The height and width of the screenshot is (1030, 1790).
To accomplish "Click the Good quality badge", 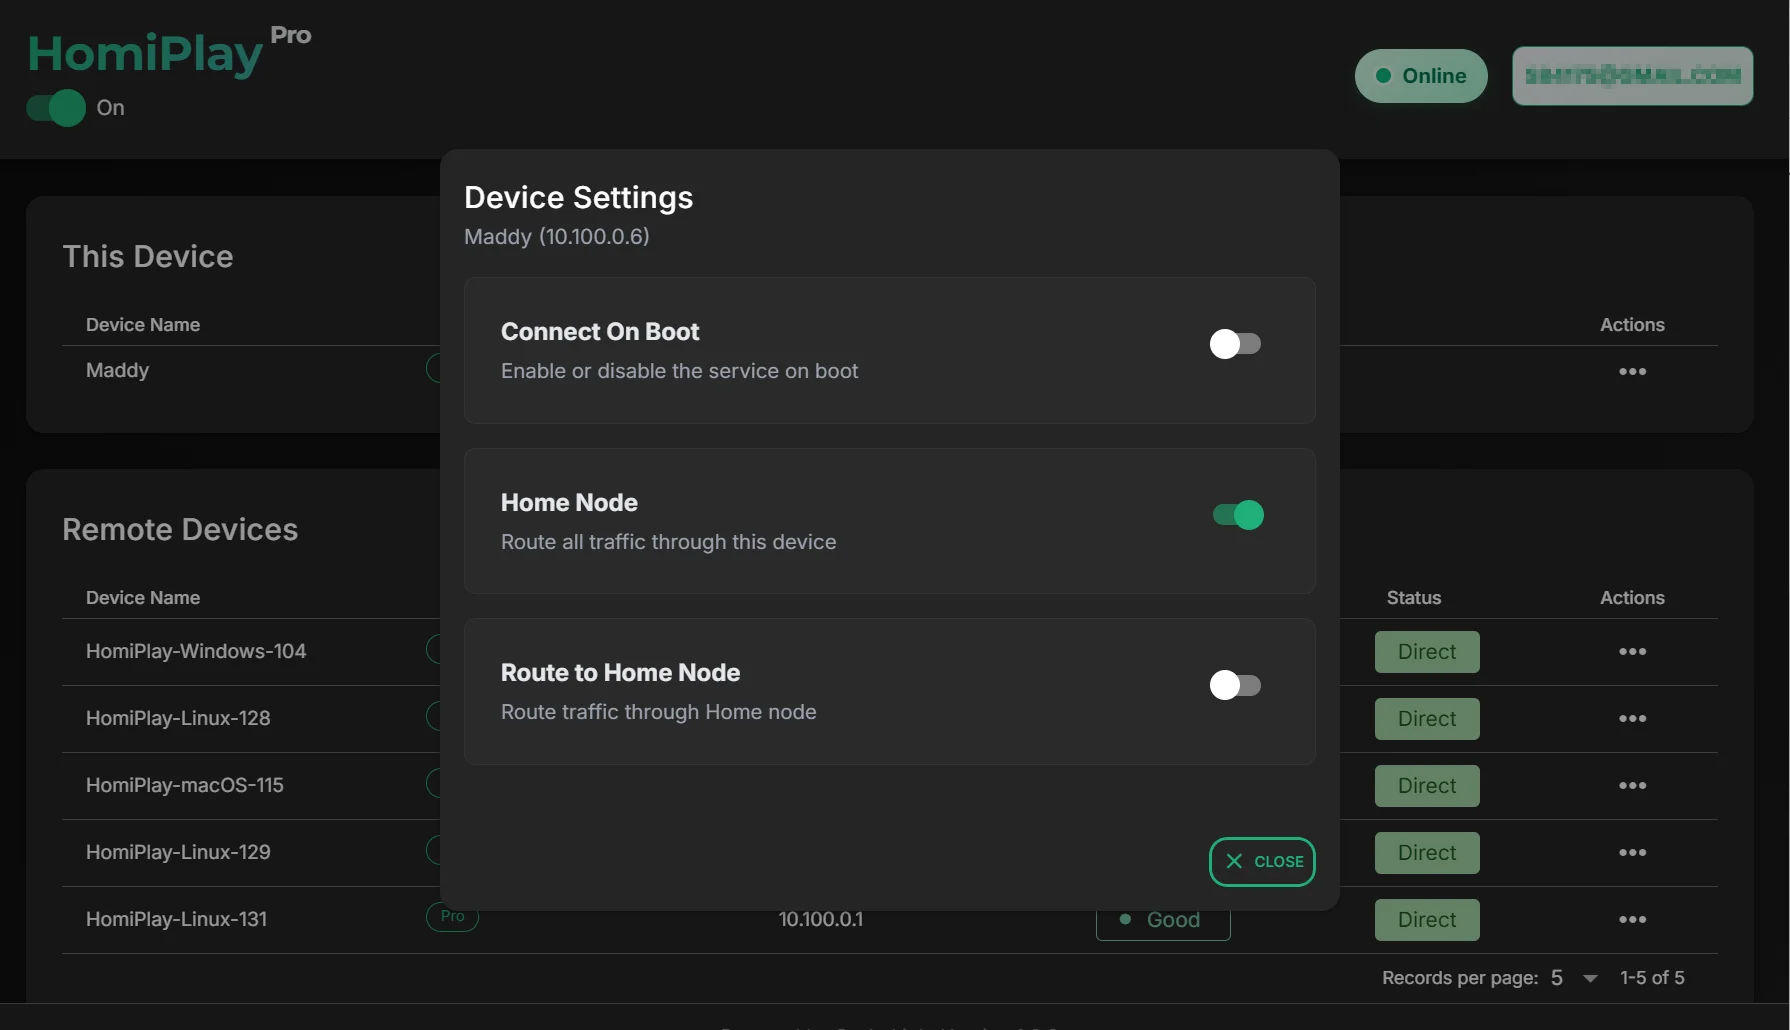I will [1163, 922].
